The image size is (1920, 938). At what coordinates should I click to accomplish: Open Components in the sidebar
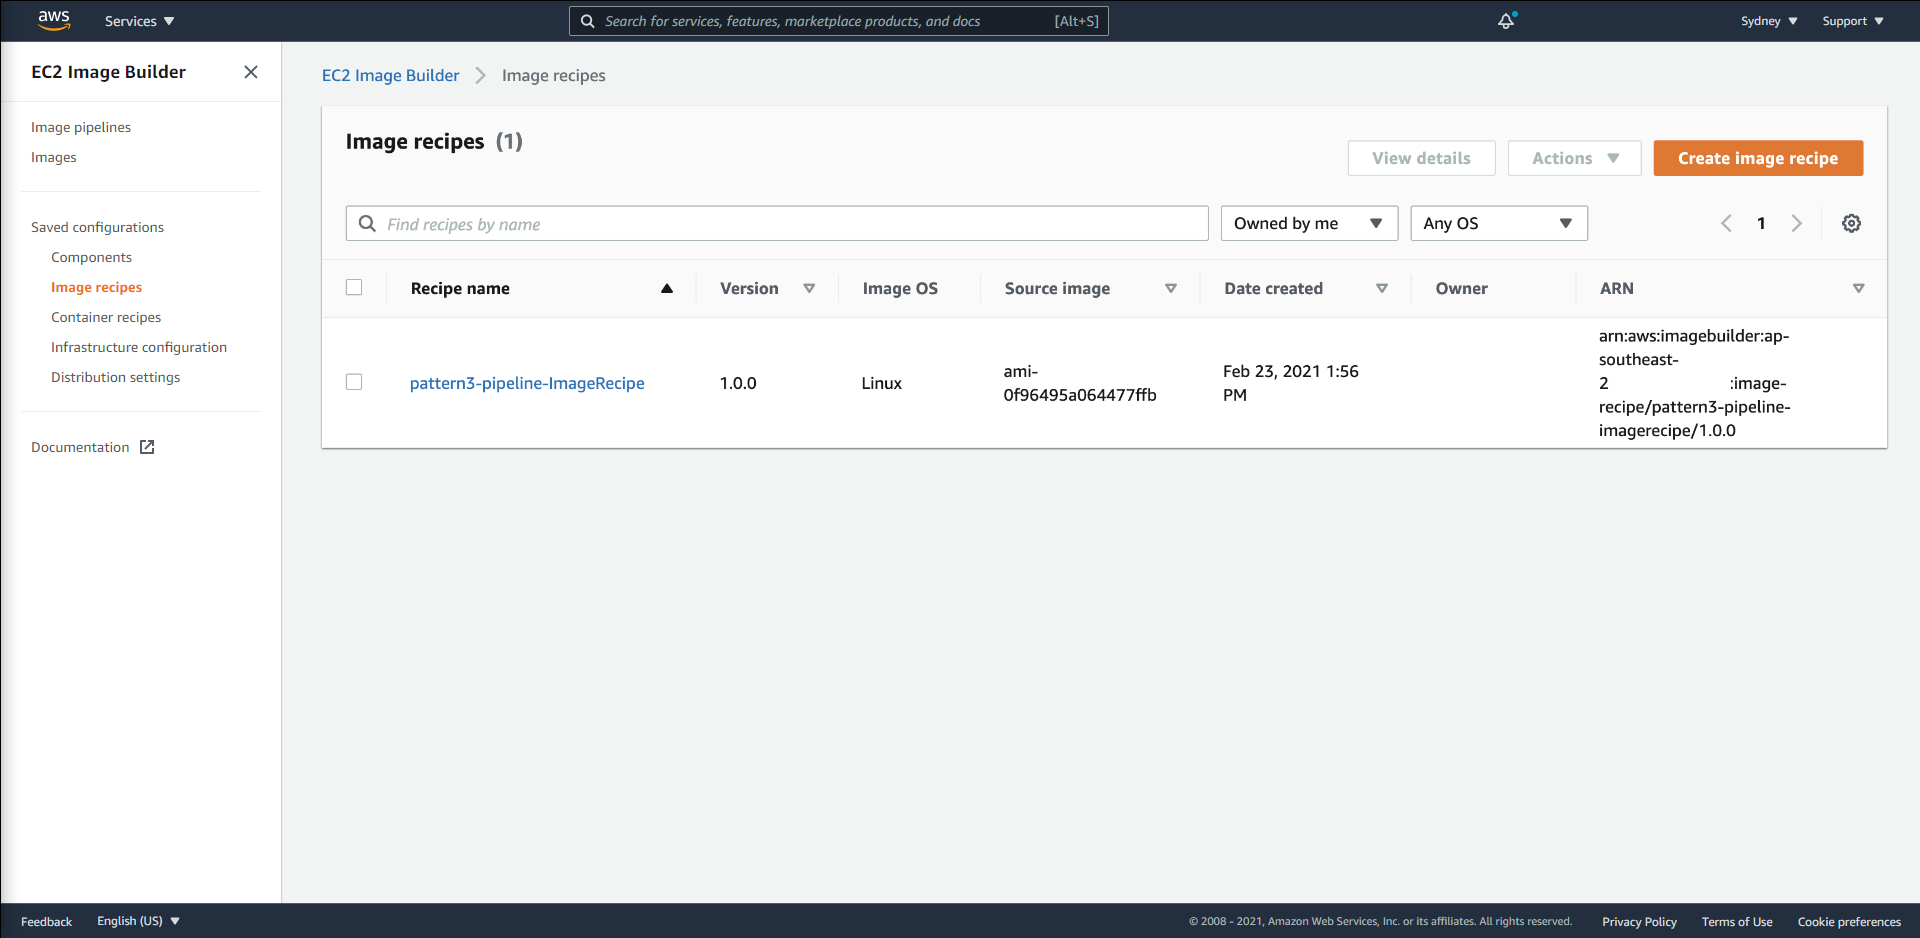click(x=91, y=257)
